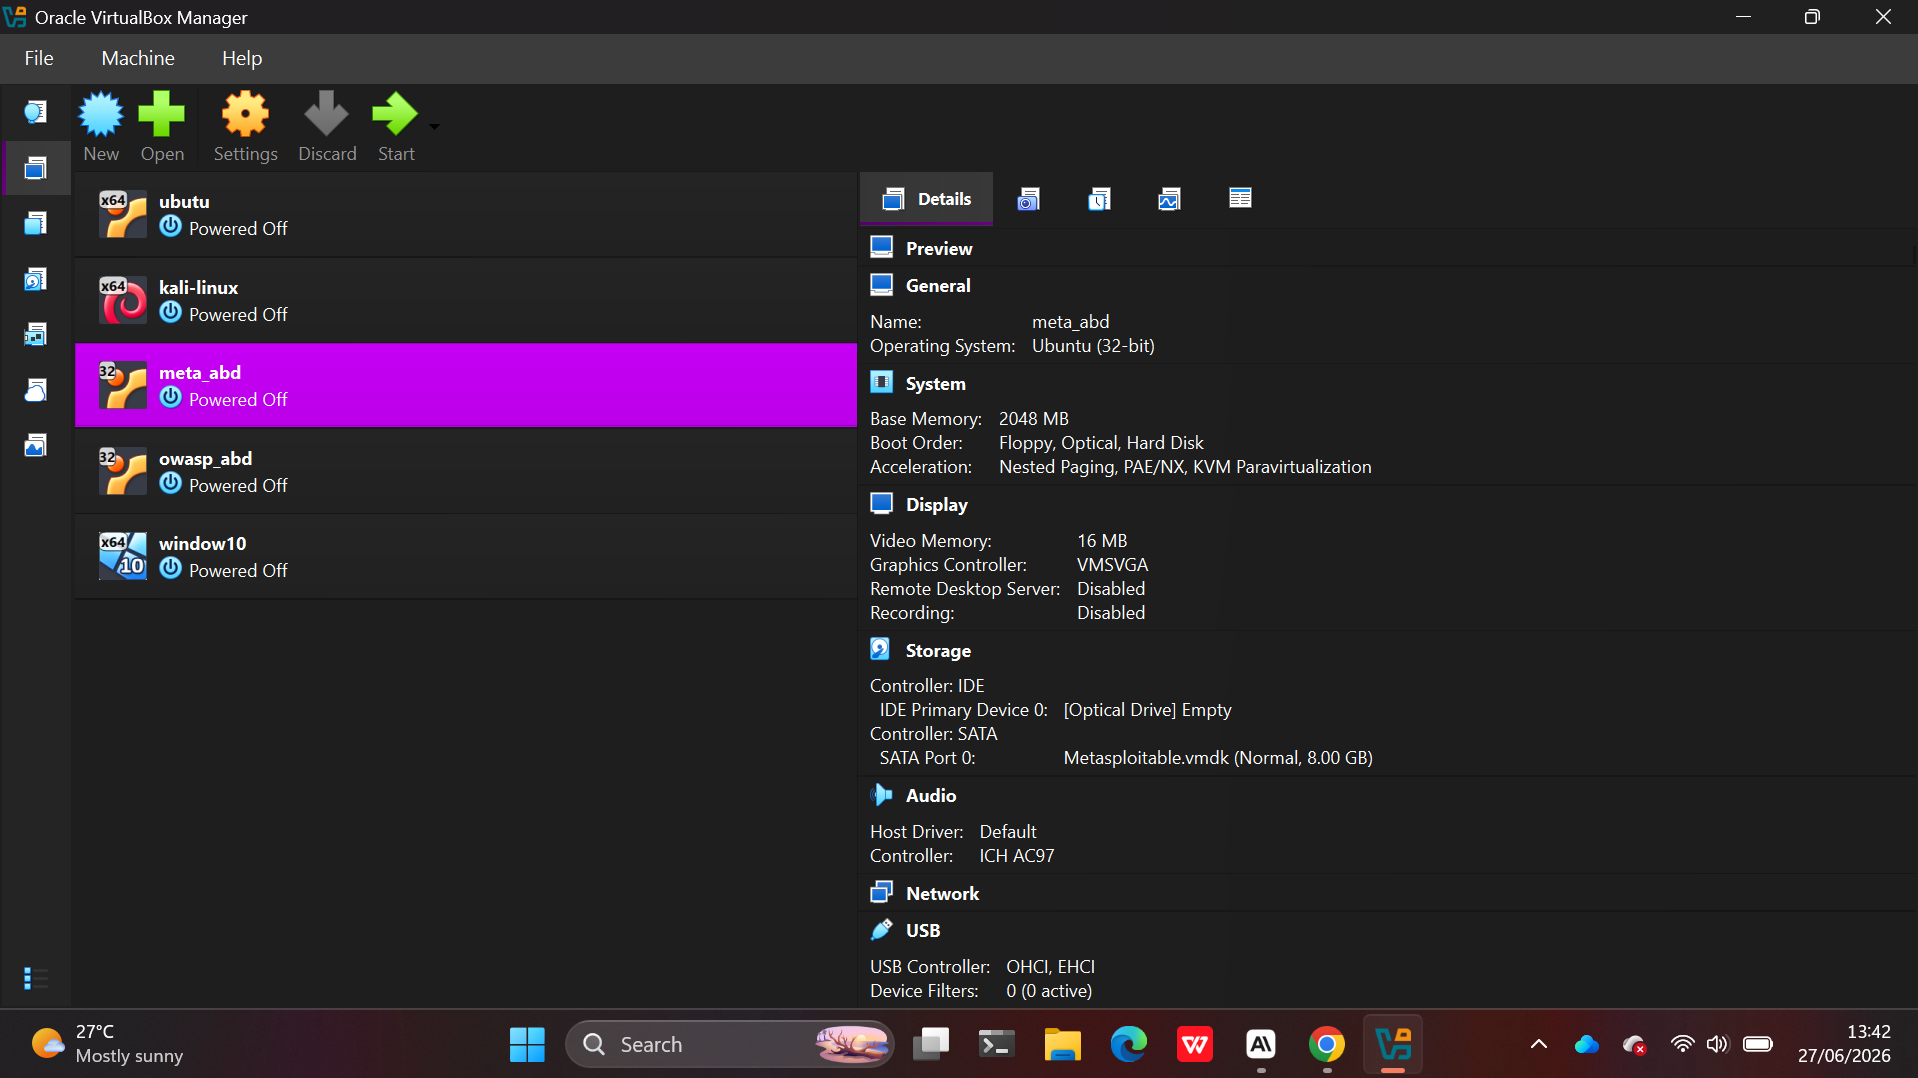Open the clock showing 13:42
This screenshot has height=1078, width=1918.
click(x=1844, y=1044)
